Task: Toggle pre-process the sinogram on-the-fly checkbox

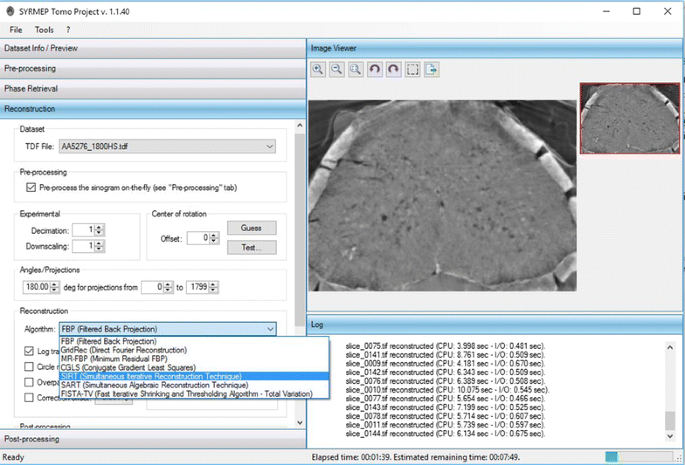Action: [x=30, y=187]
